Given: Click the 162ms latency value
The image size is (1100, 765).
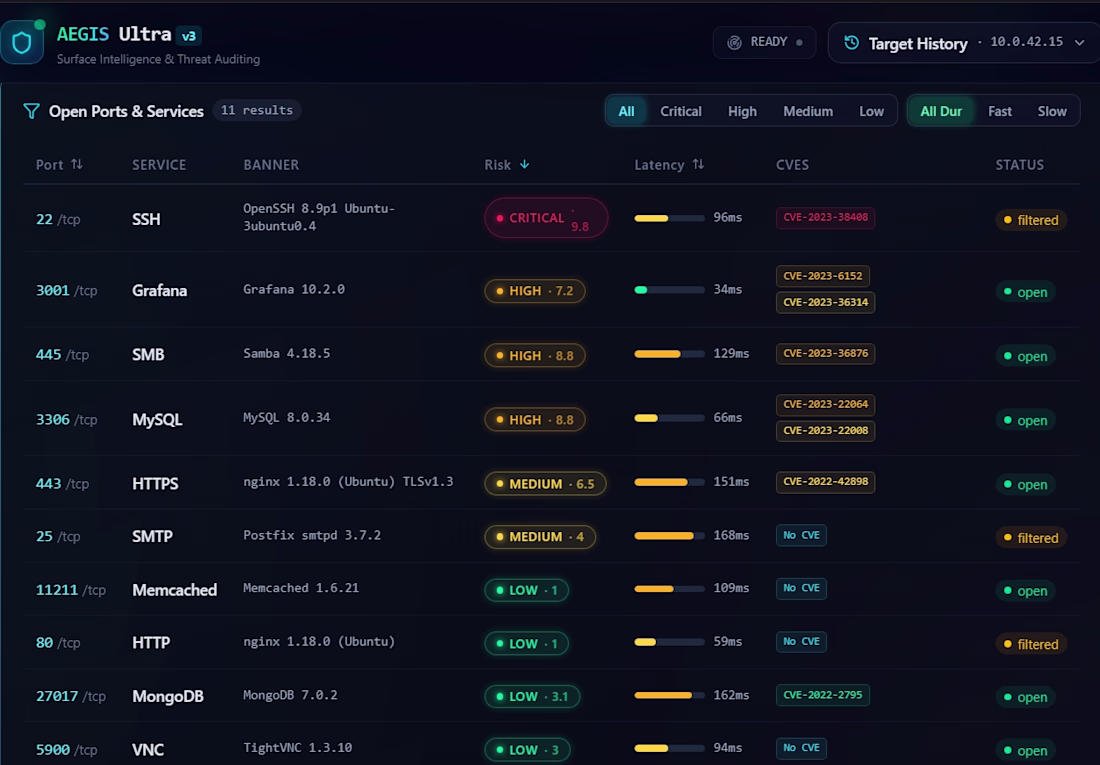Looking at the screenshot, I should pos(731,696).
